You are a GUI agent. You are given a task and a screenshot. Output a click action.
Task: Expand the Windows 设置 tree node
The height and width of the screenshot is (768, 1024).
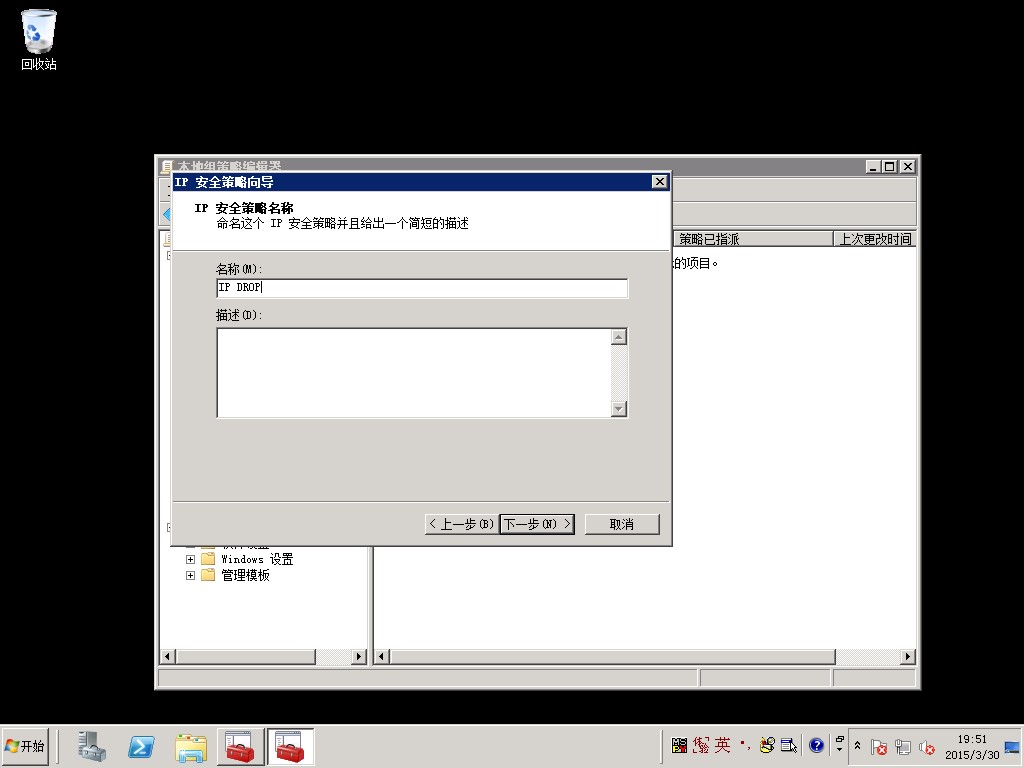190,559
